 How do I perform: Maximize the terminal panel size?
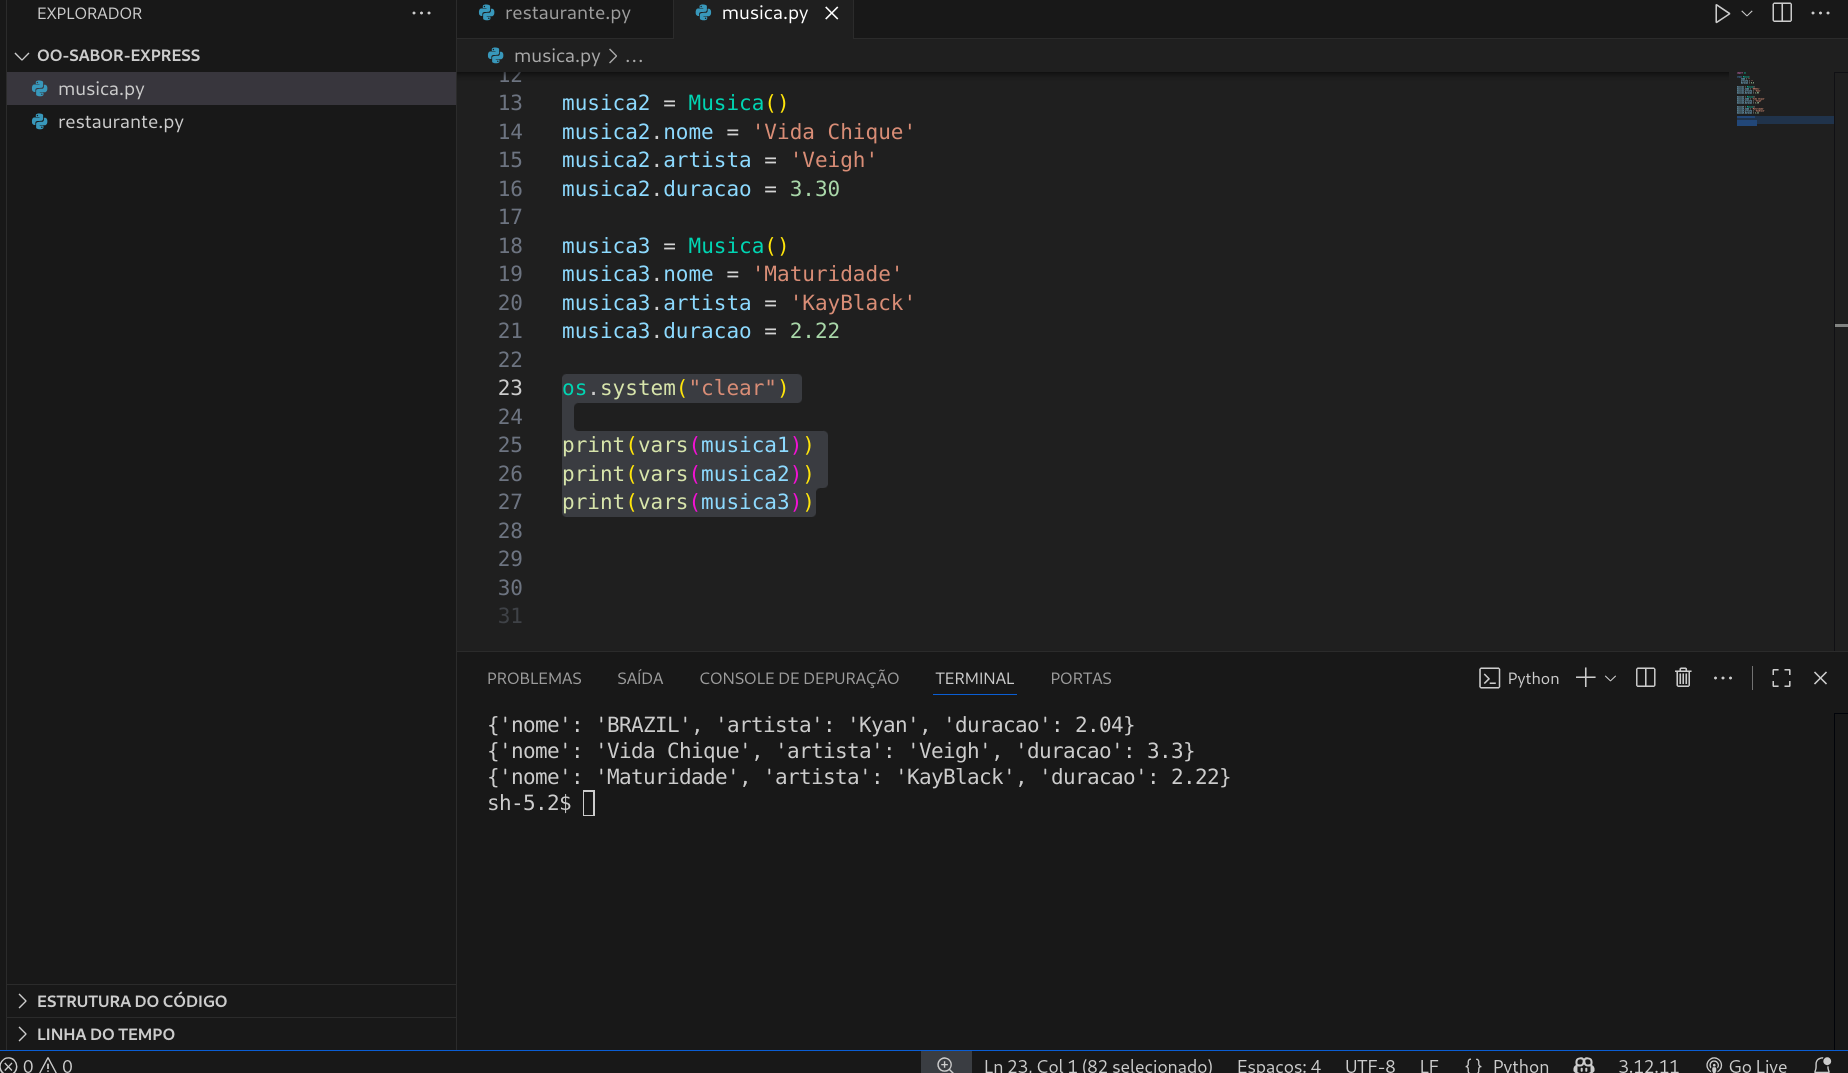coord(1781,678)
